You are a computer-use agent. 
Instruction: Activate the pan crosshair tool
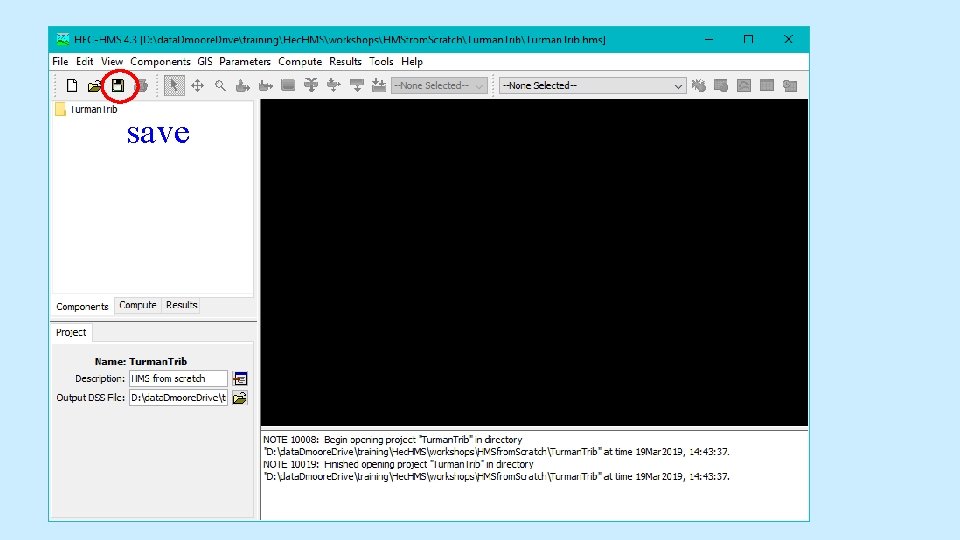click(197, 86)
